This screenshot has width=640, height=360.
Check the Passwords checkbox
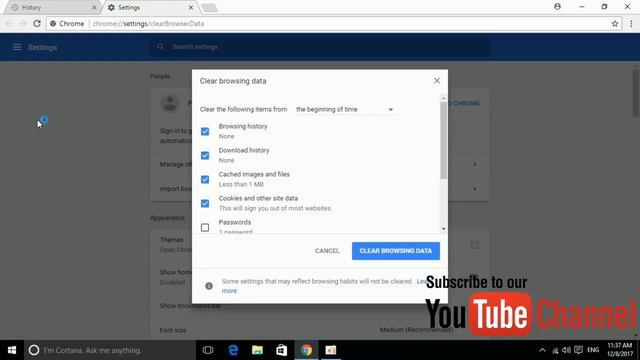[x=205, y=227]
